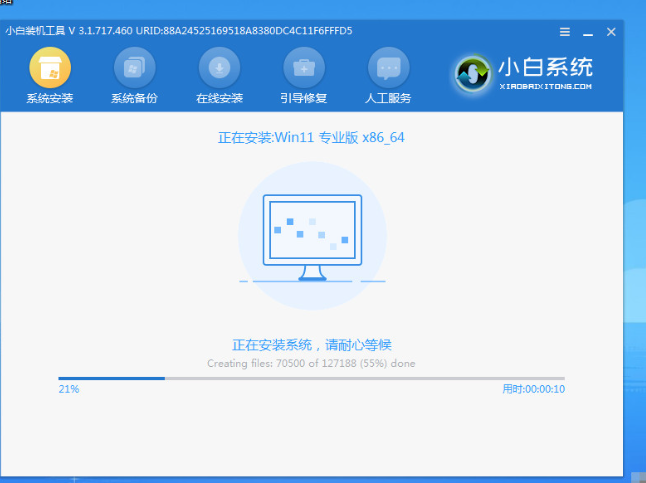Click the 正在安装系统，请耐心等候 message
Image resolution: width=646 pixels, height=483 pixels.
(312, 345)
